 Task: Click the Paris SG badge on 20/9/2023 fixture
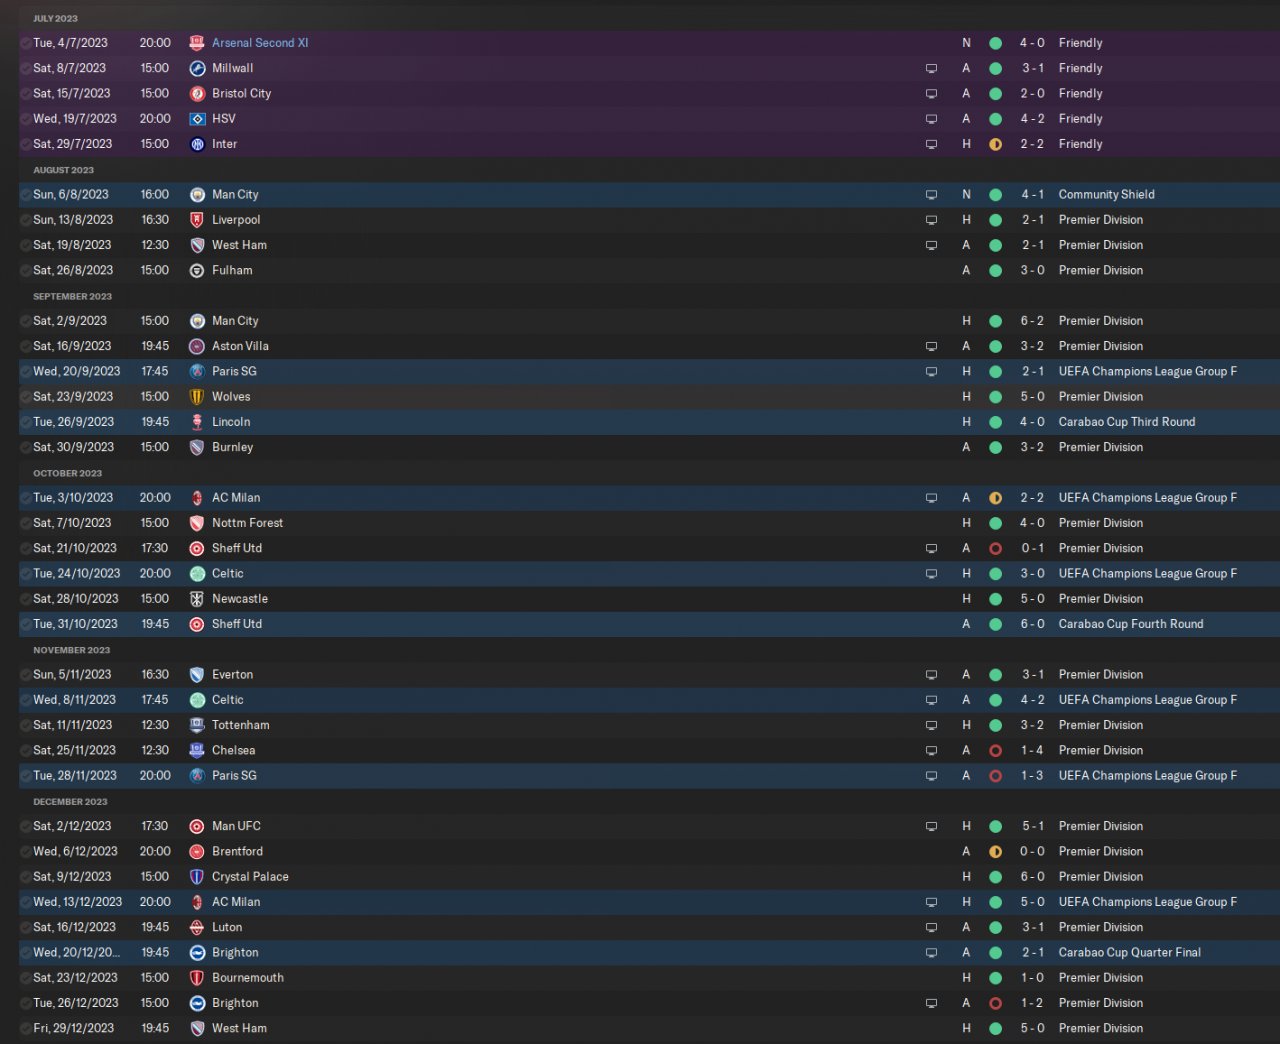click(x=197, y=372)
